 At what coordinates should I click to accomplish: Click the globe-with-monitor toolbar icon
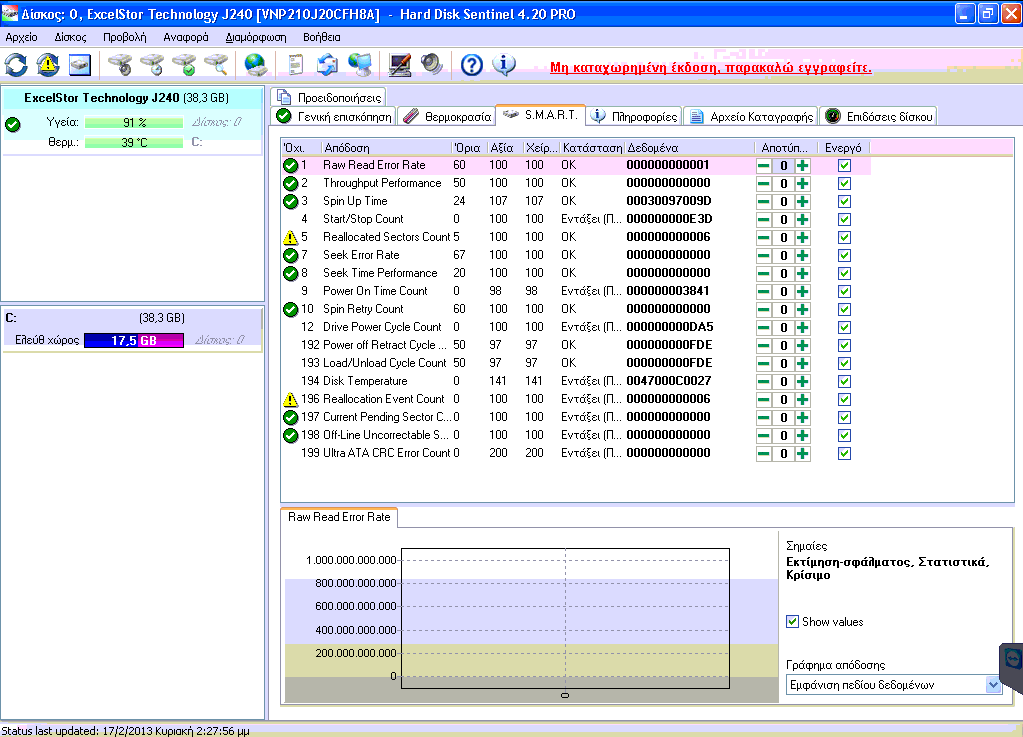pyautogui.click(x=359, y=65)
